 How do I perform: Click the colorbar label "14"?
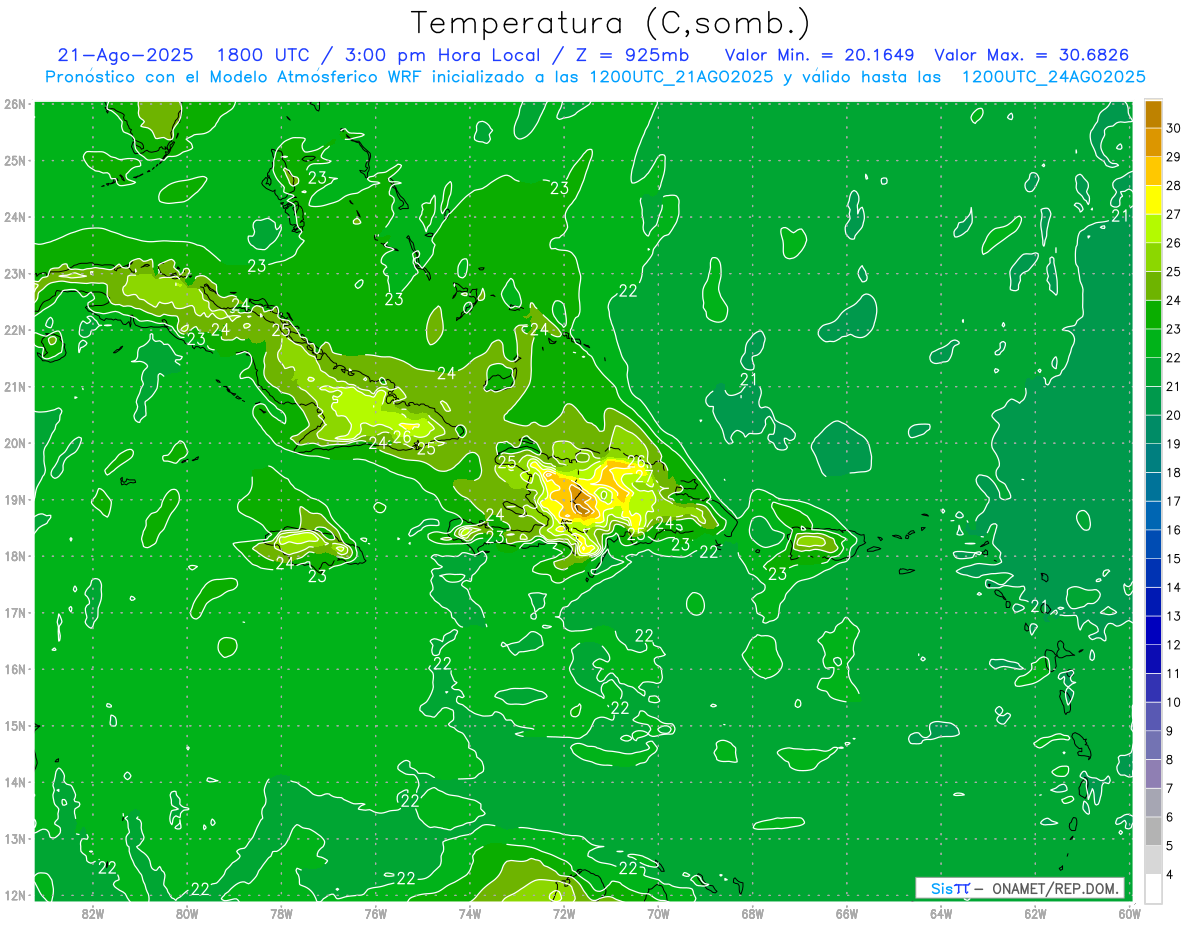pos(1173,587)
